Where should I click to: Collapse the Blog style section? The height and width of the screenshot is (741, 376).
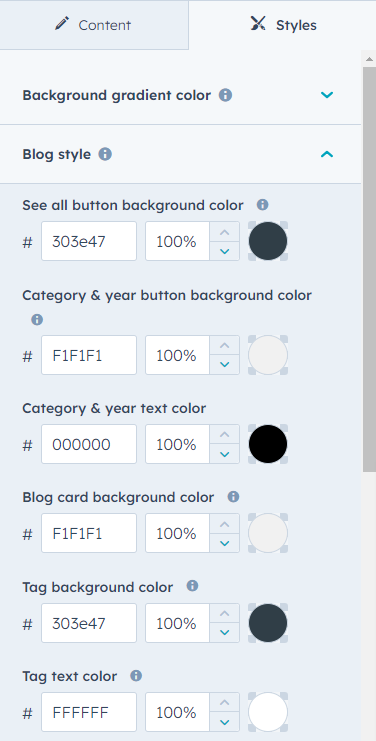click(x=327, y=154)
